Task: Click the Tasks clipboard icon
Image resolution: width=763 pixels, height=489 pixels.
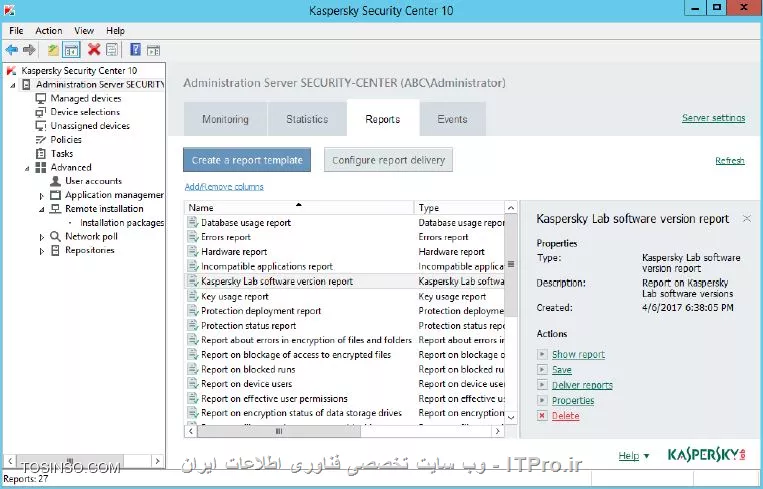Action: coord(41,154)
